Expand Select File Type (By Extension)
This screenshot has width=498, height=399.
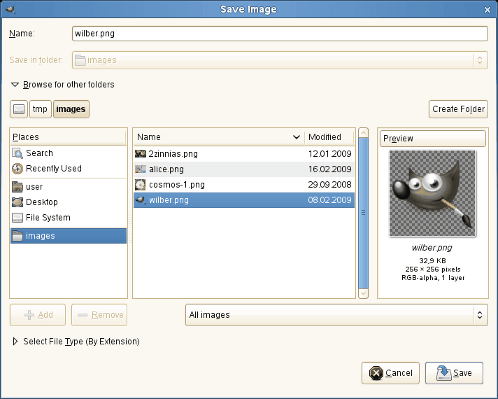pyautogui.click(x=15, y=341)
